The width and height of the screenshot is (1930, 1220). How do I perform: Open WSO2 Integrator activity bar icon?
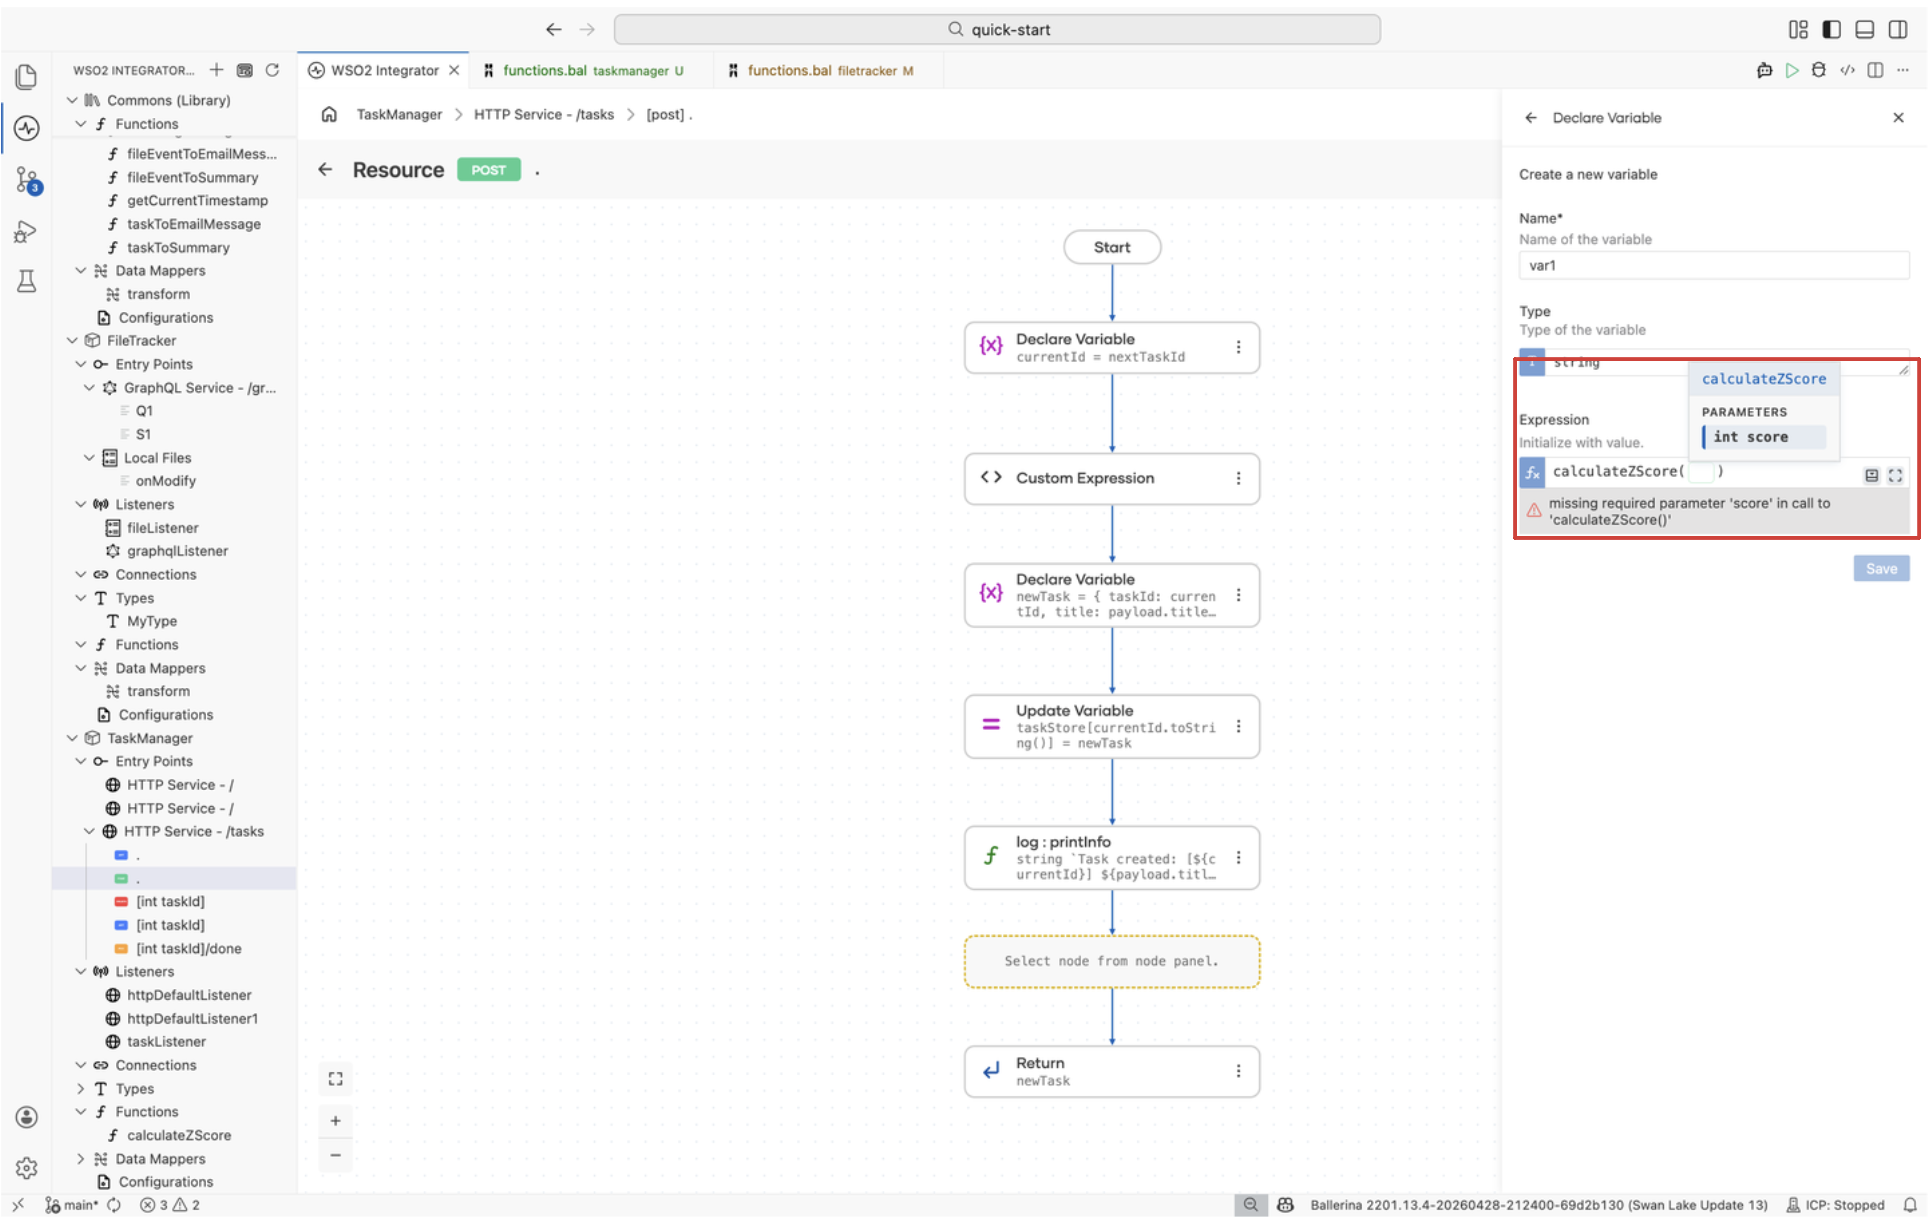[27, 128]
